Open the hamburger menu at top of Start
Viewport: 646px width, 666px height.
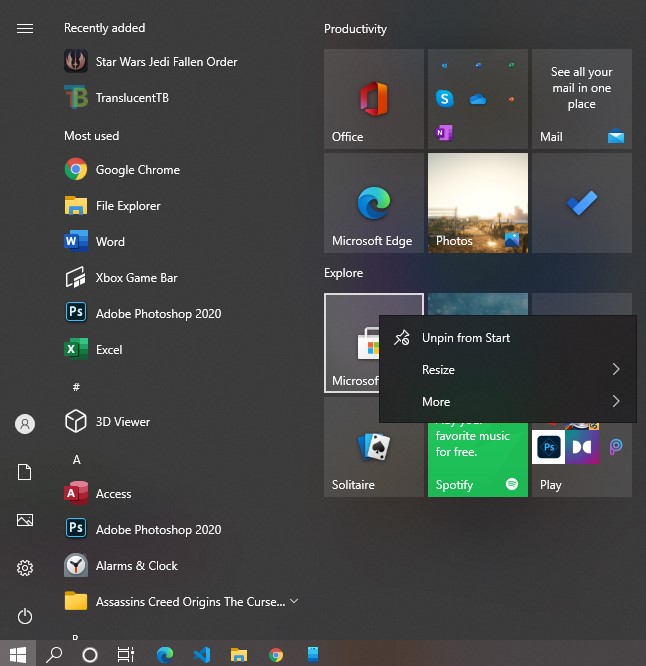coord(25,28)
